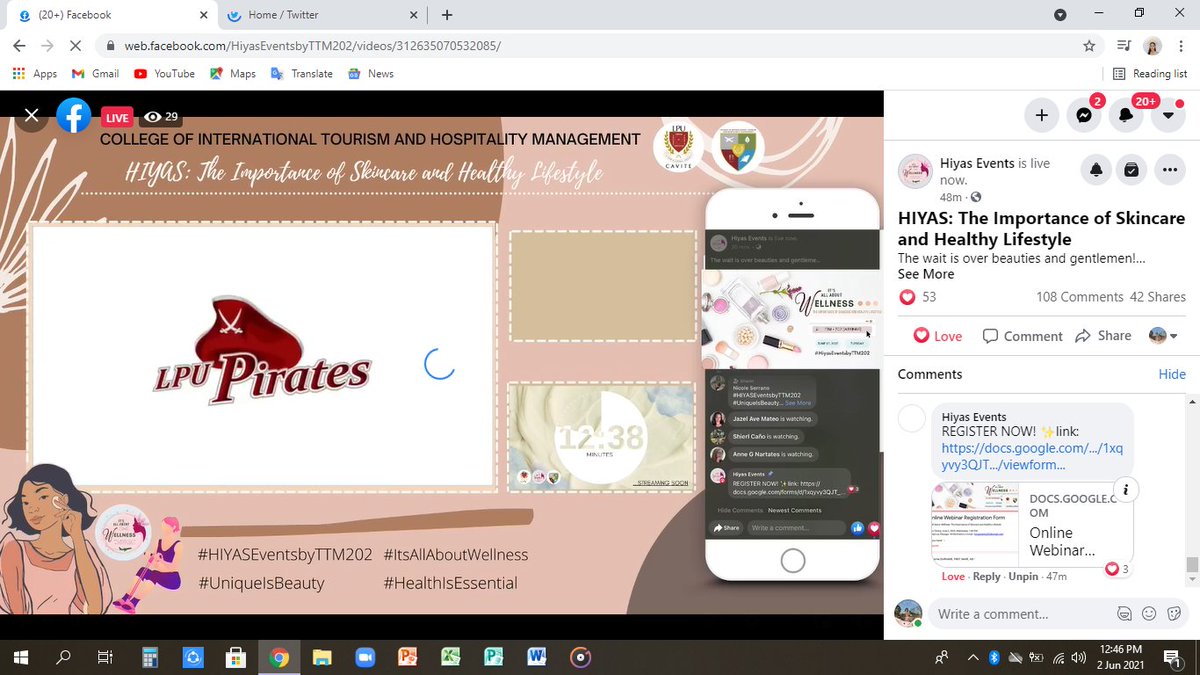Stop loading the page in Chrome
Screen dimensions: 1200x675
coord(76,46)
